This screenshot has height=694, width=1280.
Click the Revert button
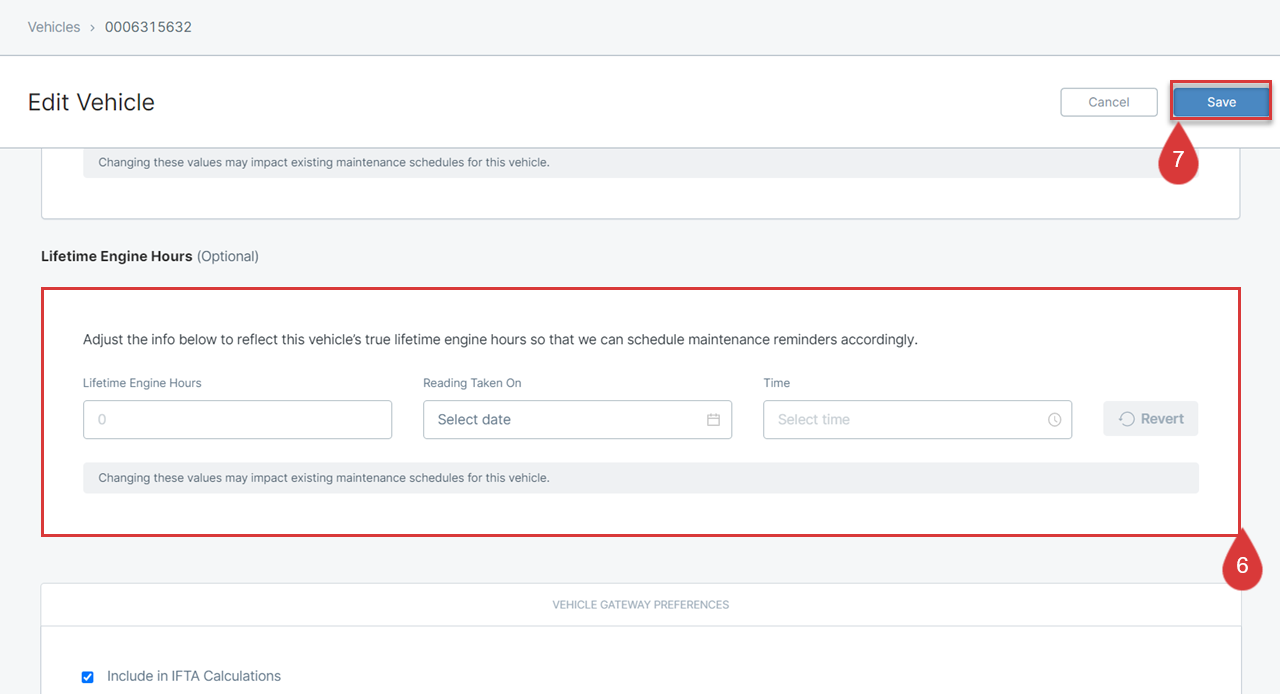click(x=1151, y=419)
